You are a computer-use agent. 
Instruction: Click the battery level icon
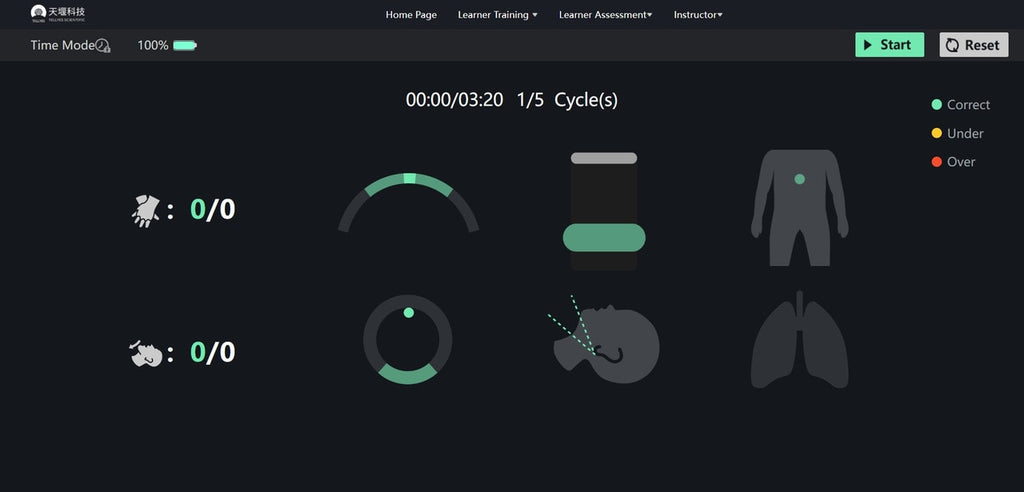pos(185,45)
